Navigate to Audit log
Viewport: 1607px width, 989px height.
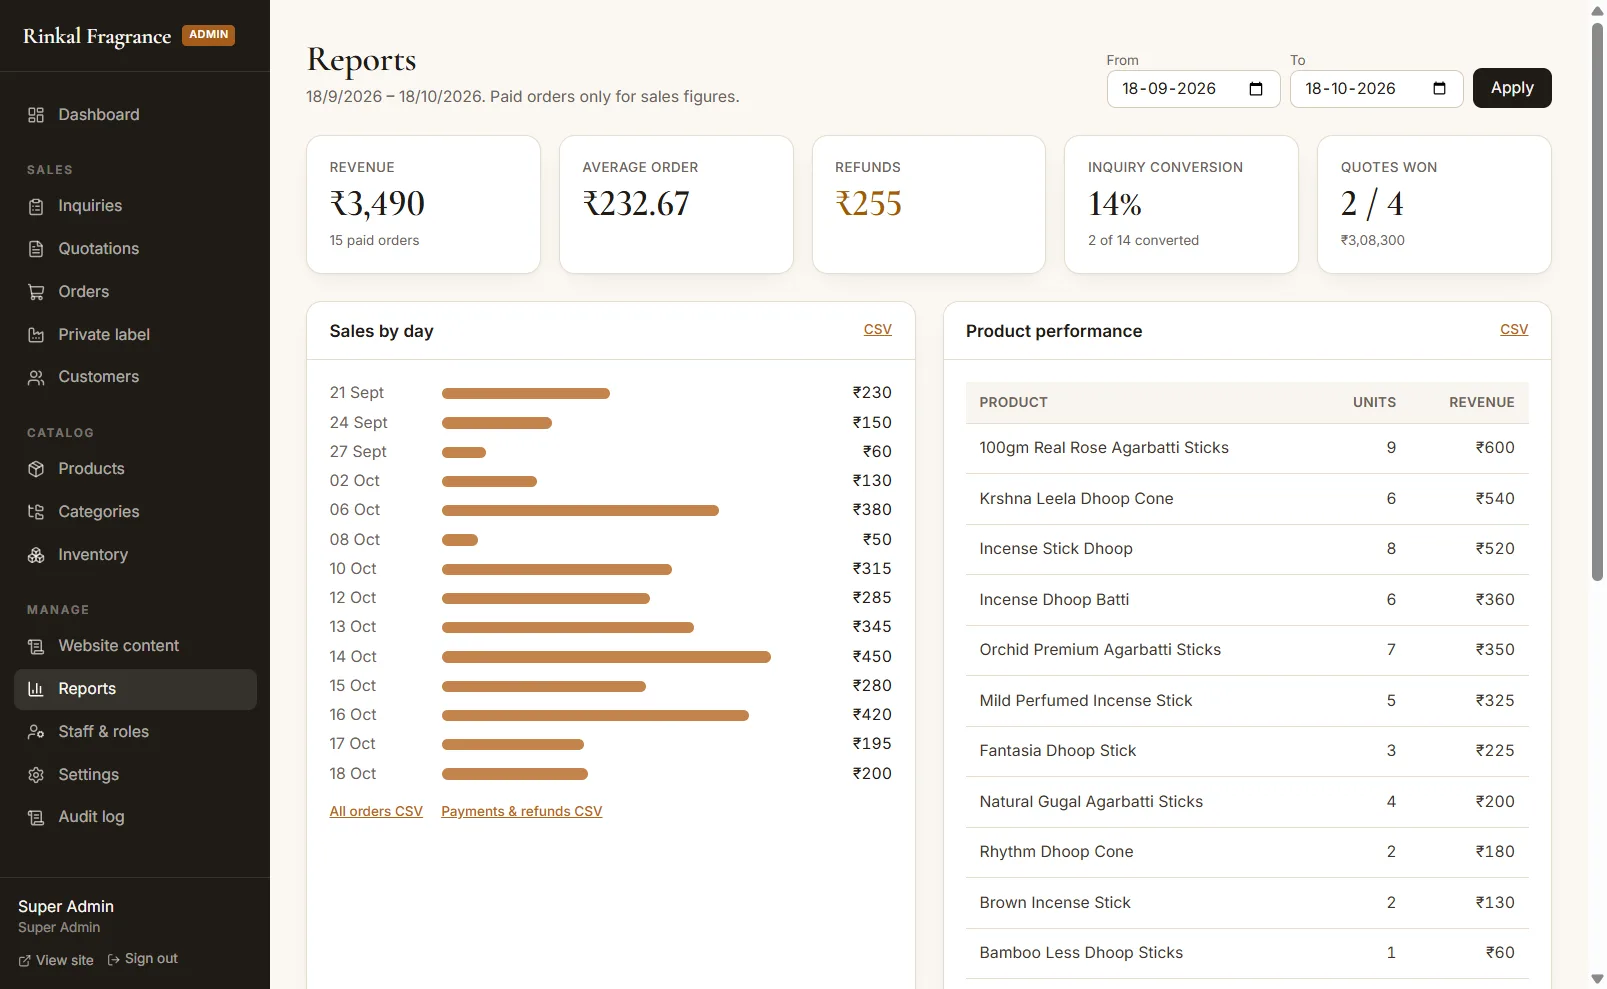pyautogui.click(x=135, y=817)
